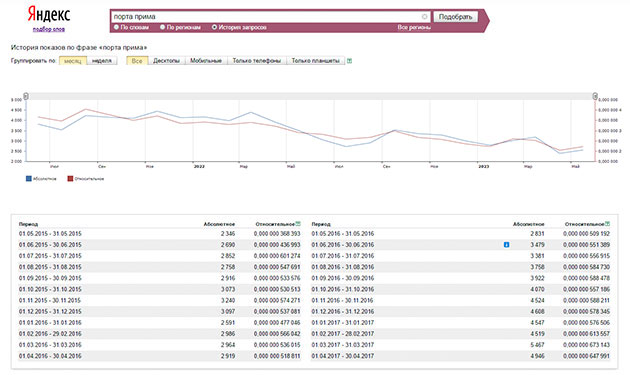The image size is (630, 375).
Task: Click the period 01.05.2015 - 31.05.2015
Action: coord(50,234)
